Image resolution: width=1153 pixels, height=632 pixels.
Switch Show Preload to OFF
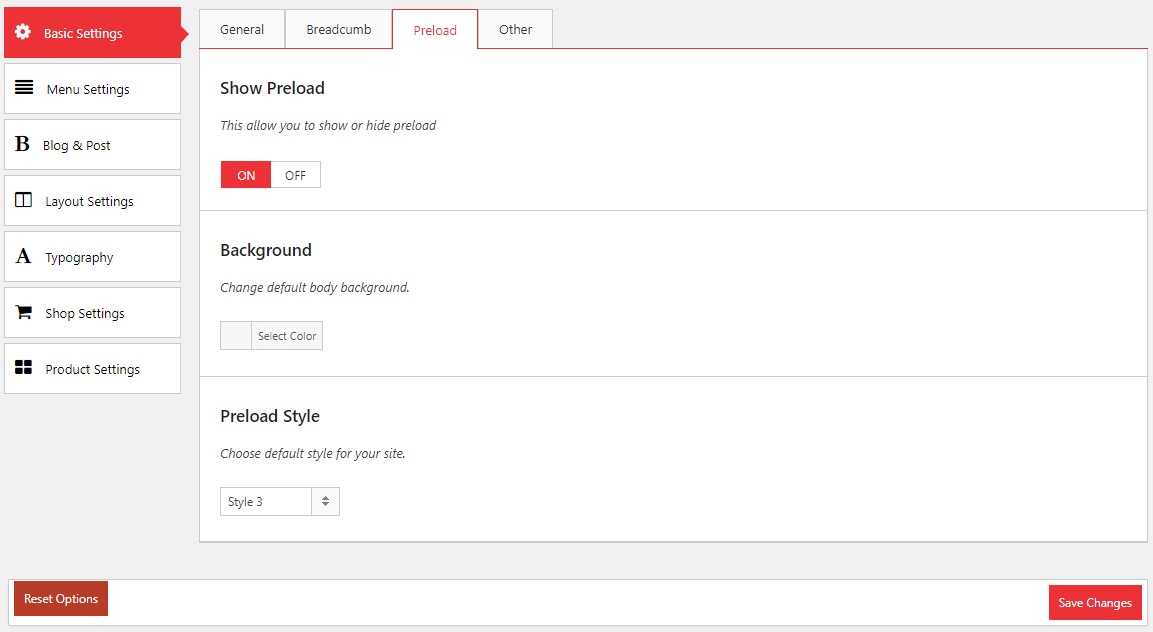point(295,175)
